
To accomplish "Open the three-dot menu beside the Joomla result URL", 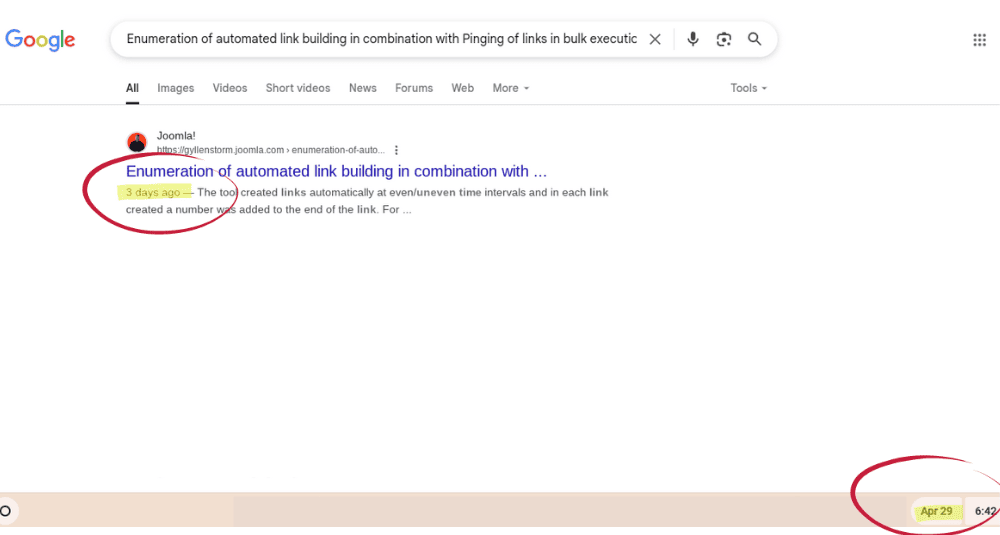I will point(396,150).
